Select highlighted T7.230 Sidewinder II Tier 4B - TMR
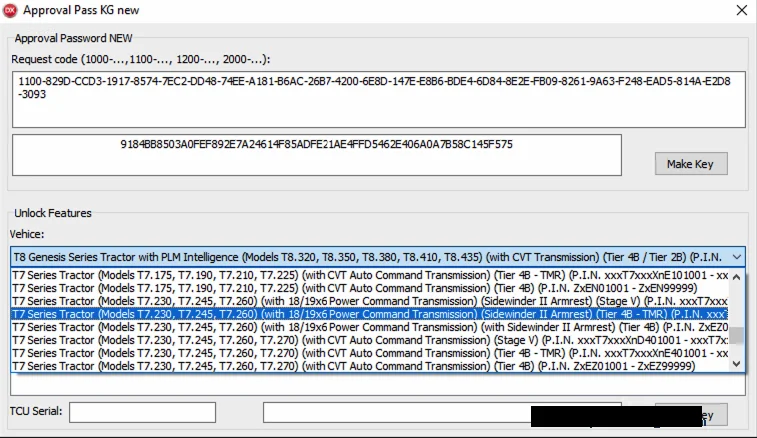The height and width of the screenshot is (438, 757). coord(370,314)
